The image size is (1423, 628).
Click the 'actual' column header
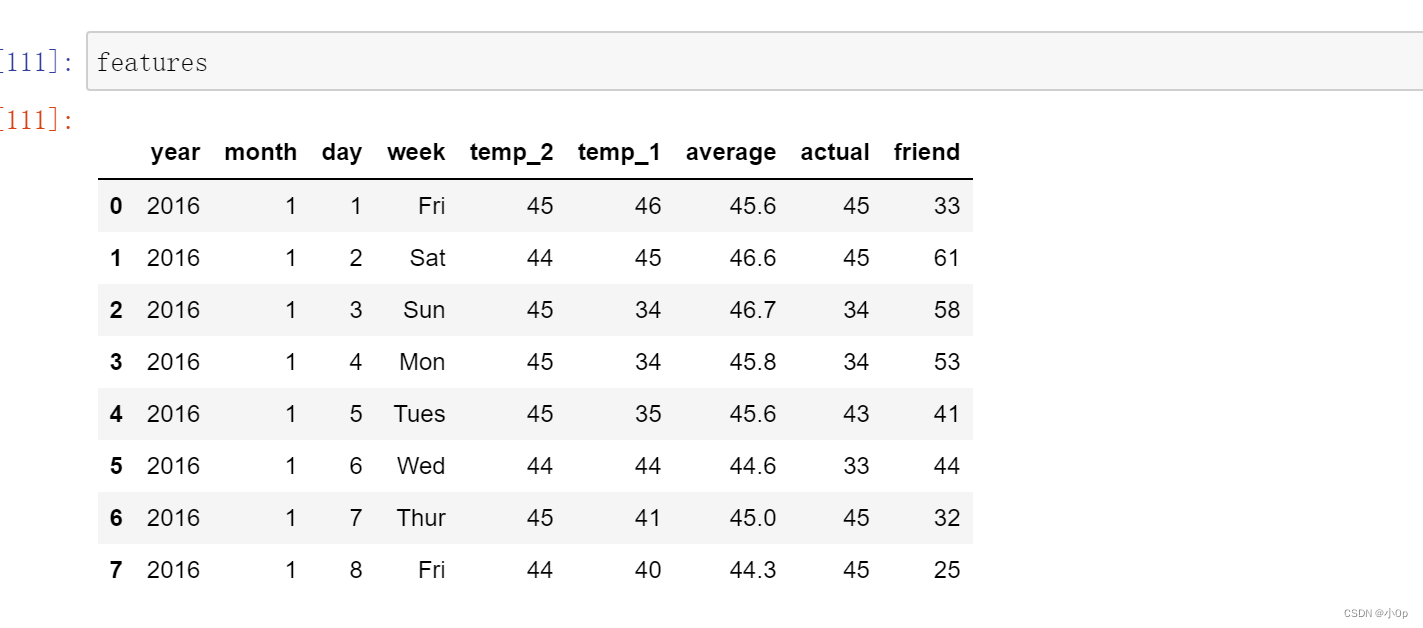point(835,152)
